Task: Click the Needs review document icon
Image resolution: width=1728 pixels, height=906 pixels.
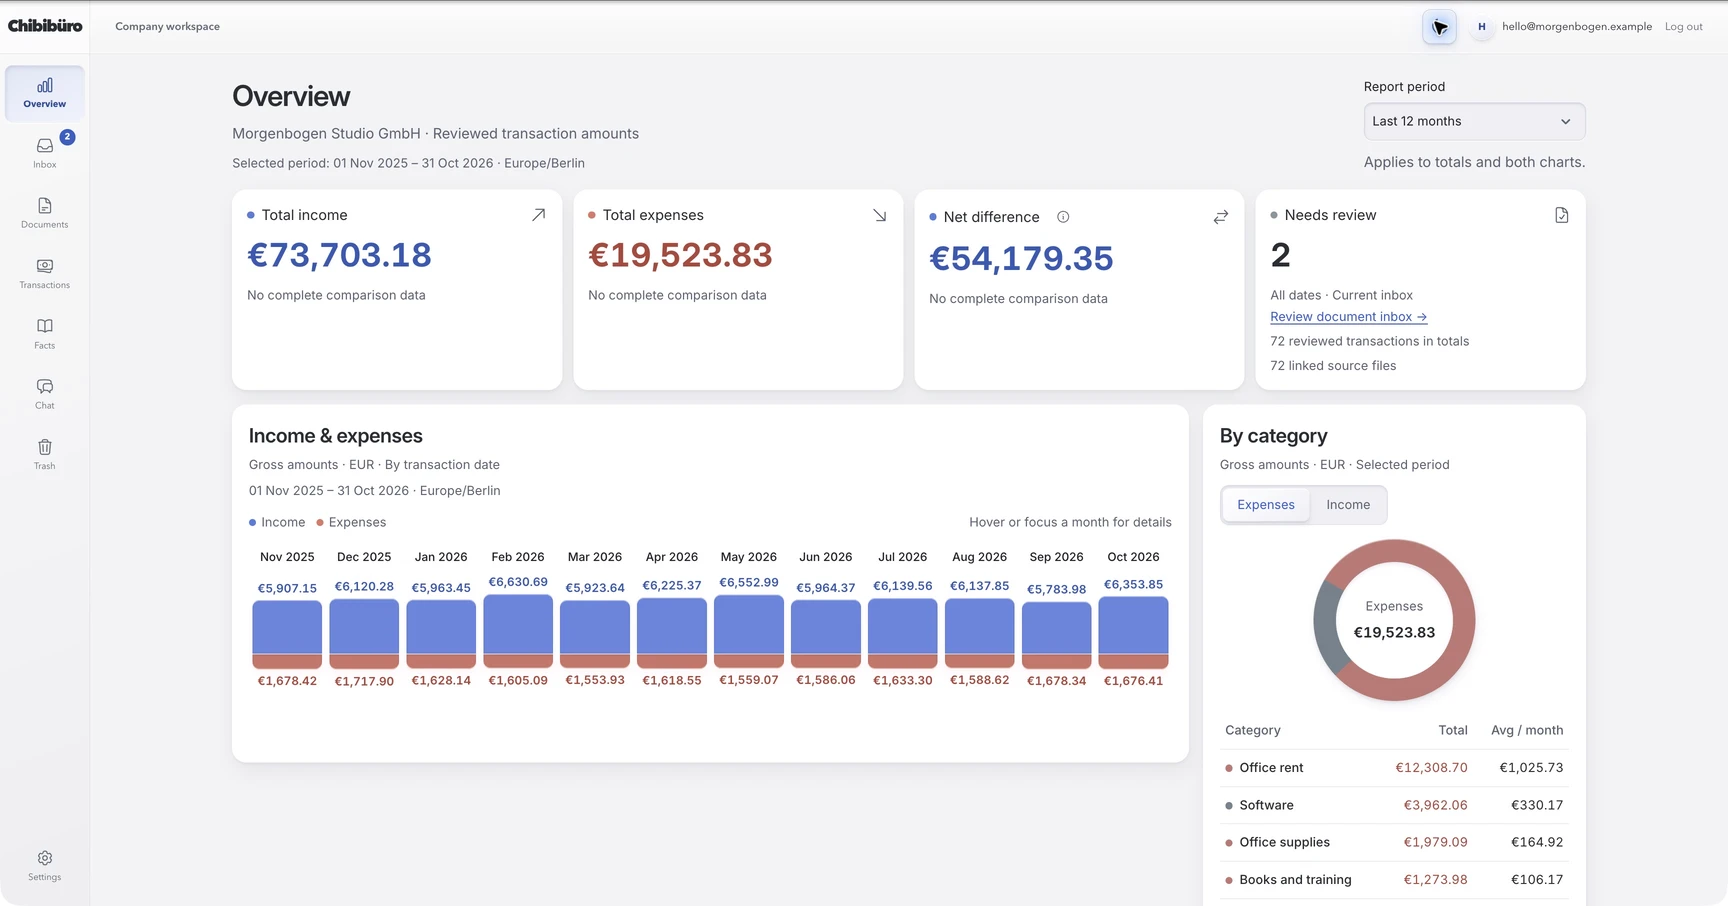Action: (x=1562, y=215)
